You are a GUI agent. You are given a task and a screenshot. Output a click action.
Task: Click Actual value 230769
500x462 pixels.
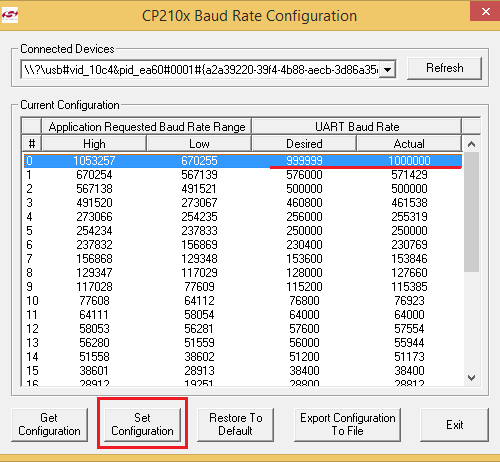click(x=409, y=245)
